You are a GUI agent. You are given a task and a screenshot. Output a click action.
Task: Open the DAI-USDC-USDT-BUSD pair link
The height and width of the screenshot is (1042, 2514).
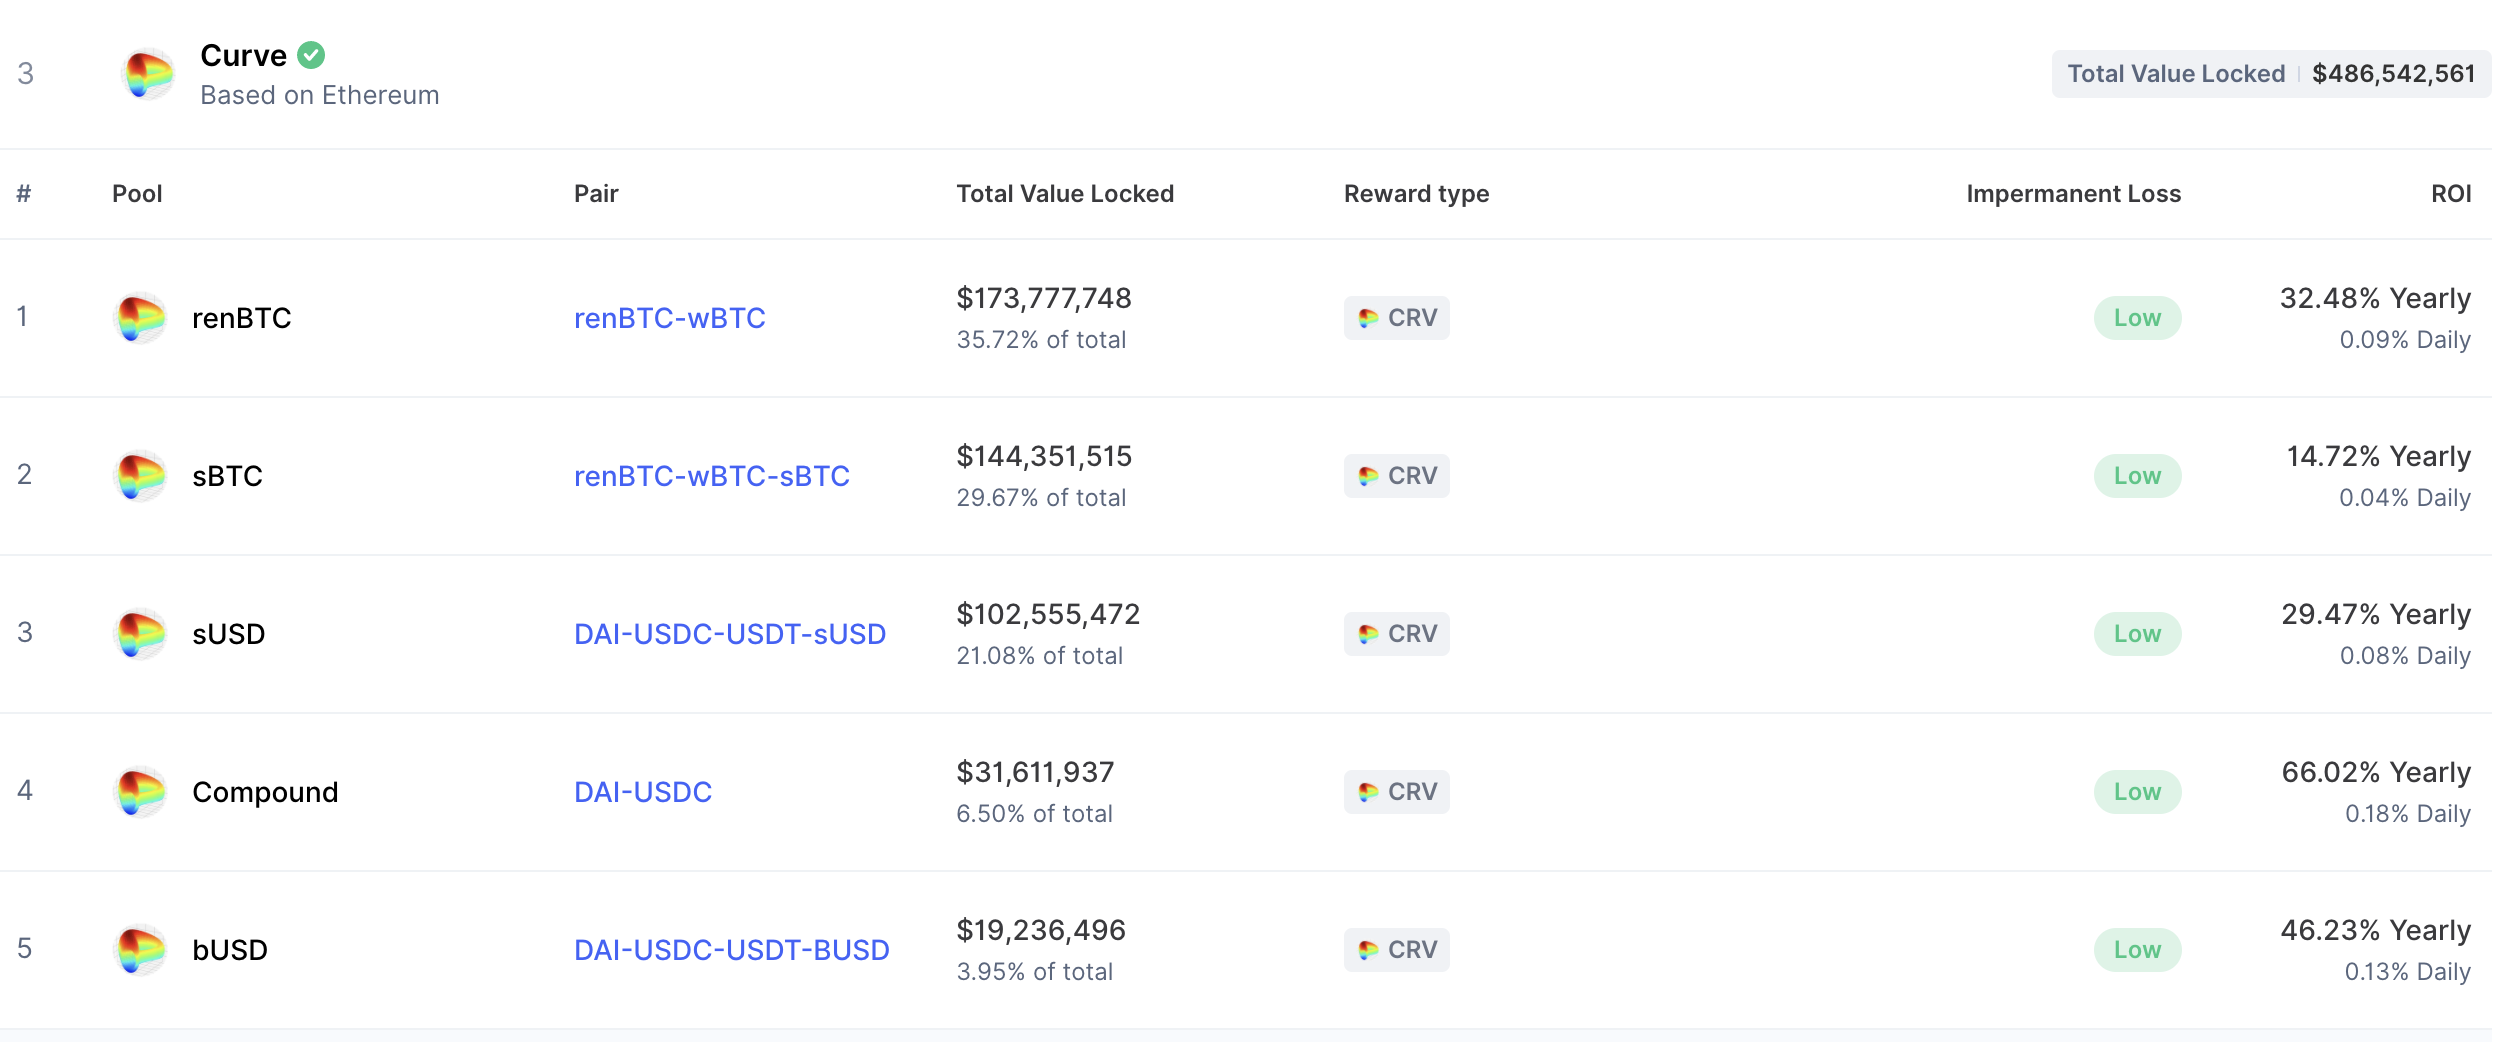pos(732,950)
